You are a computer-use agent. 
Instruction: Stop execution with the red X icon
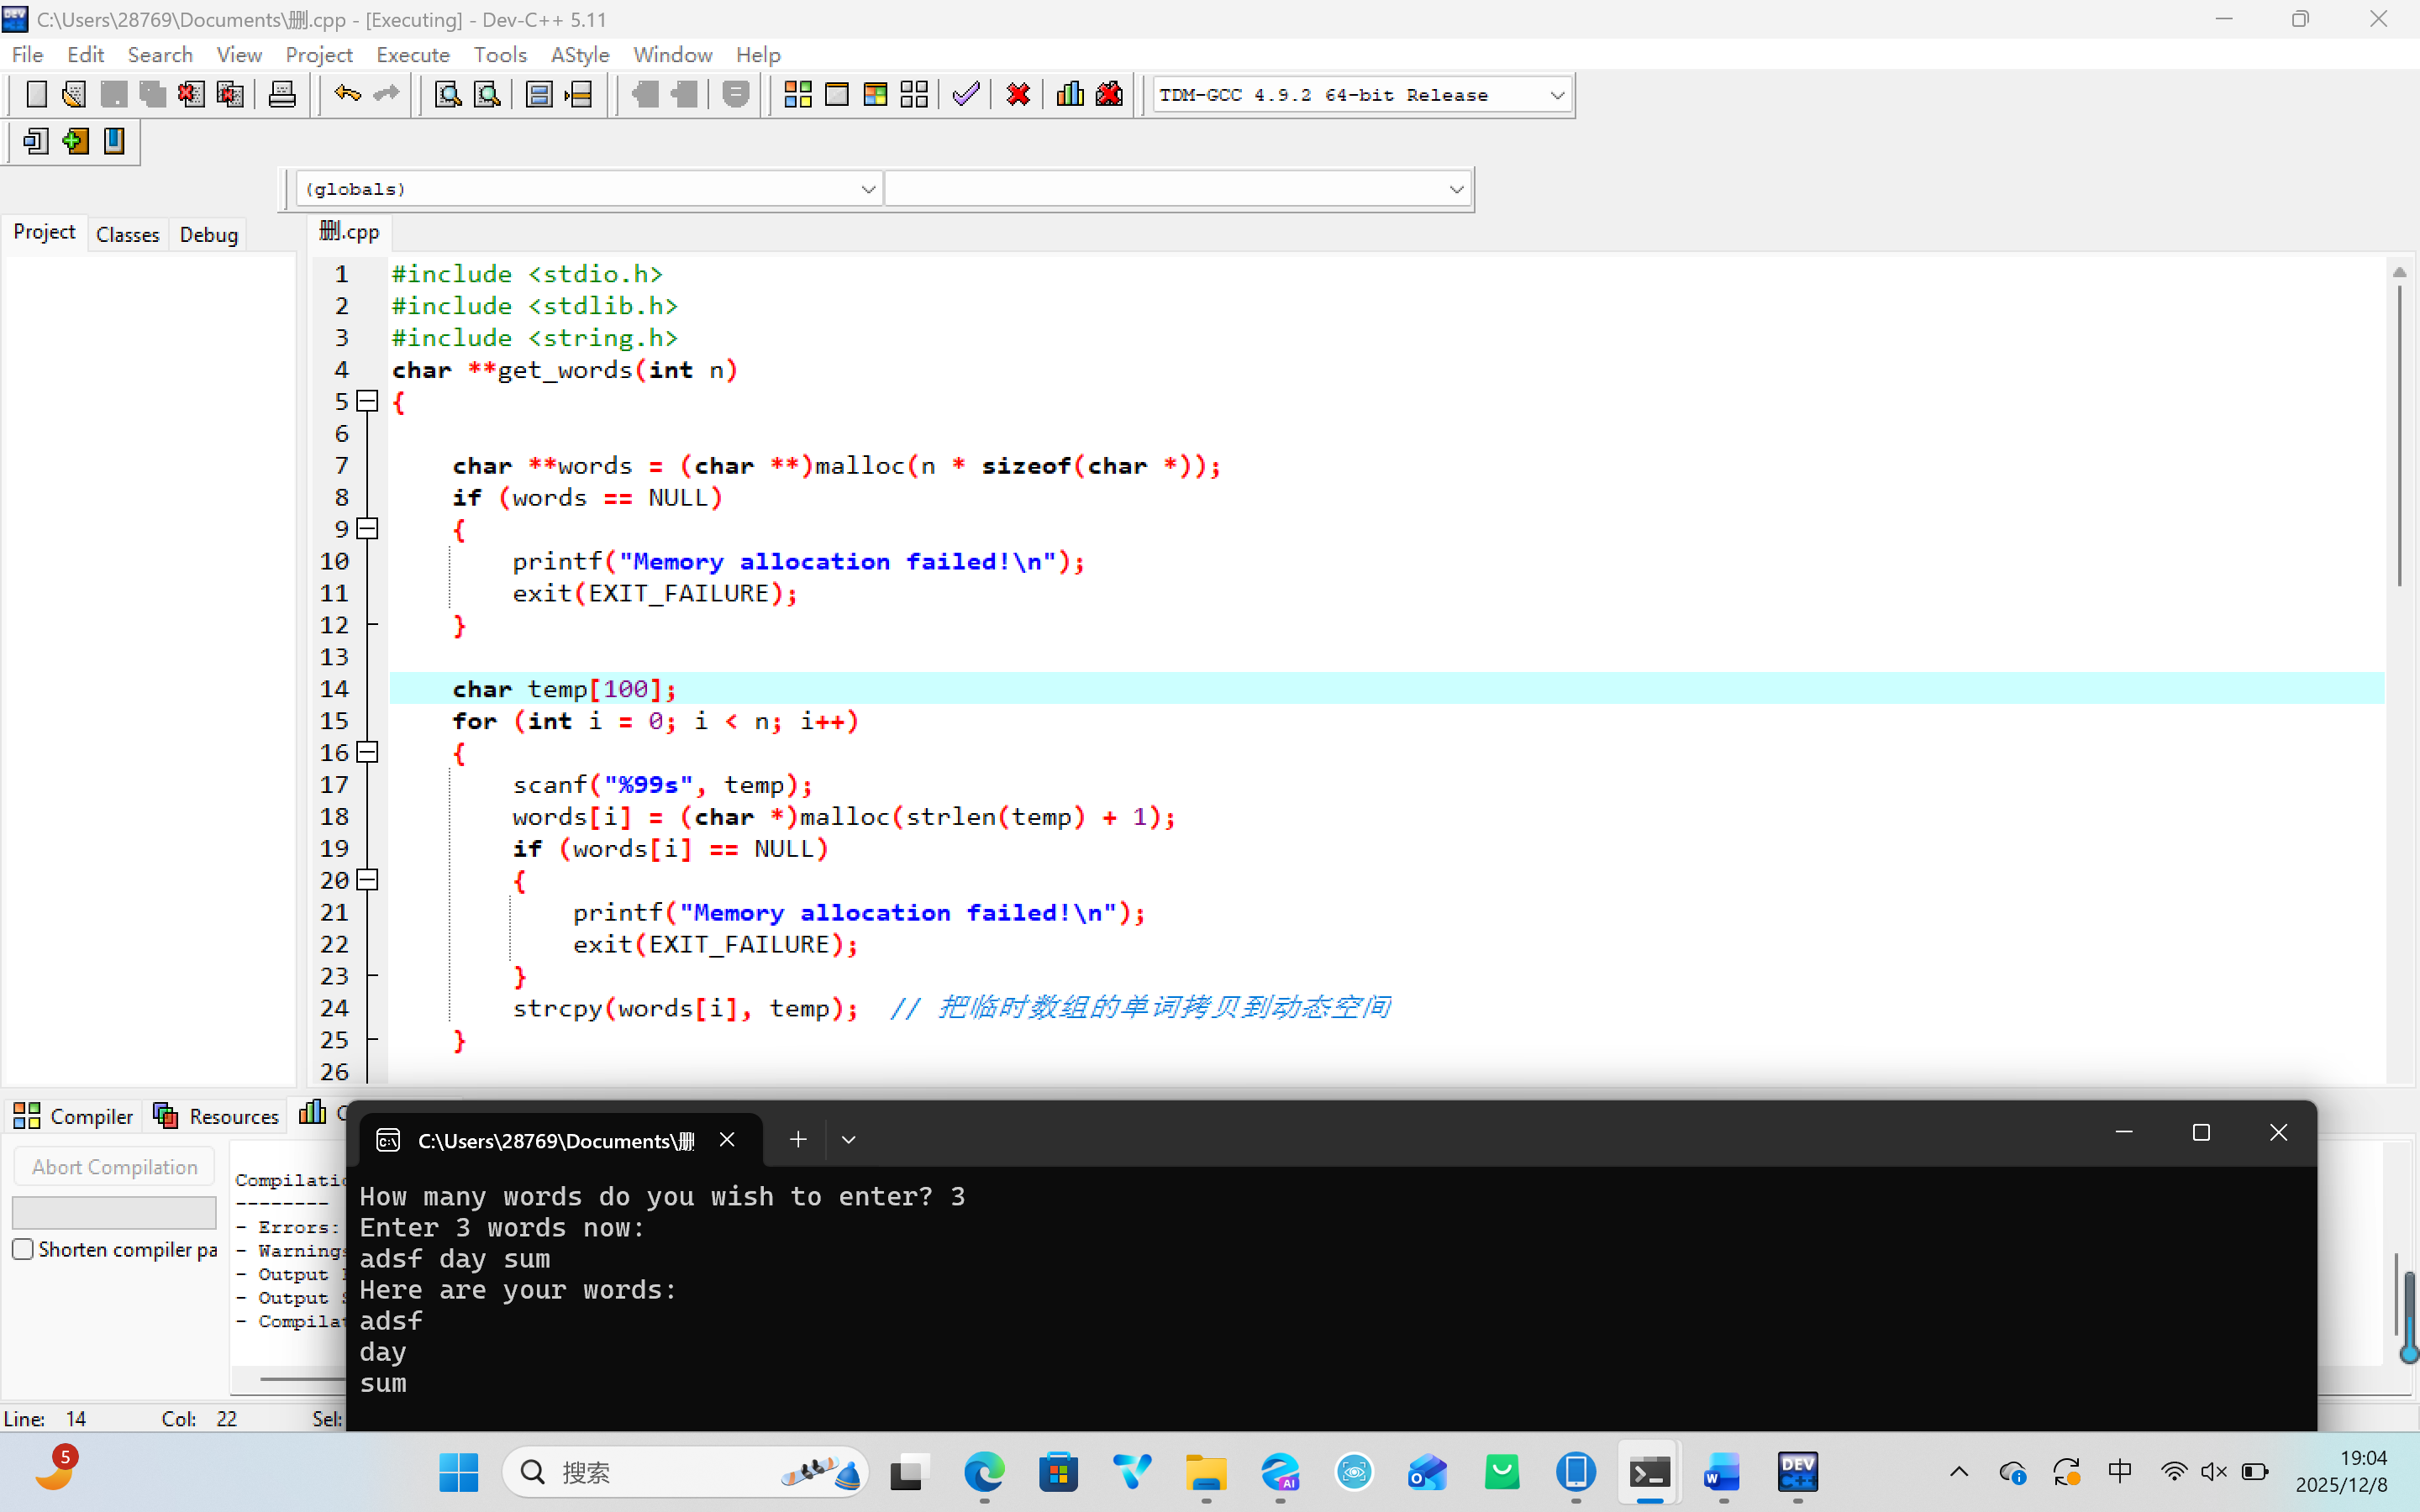pyautogui.click(x=1018, y=95)
